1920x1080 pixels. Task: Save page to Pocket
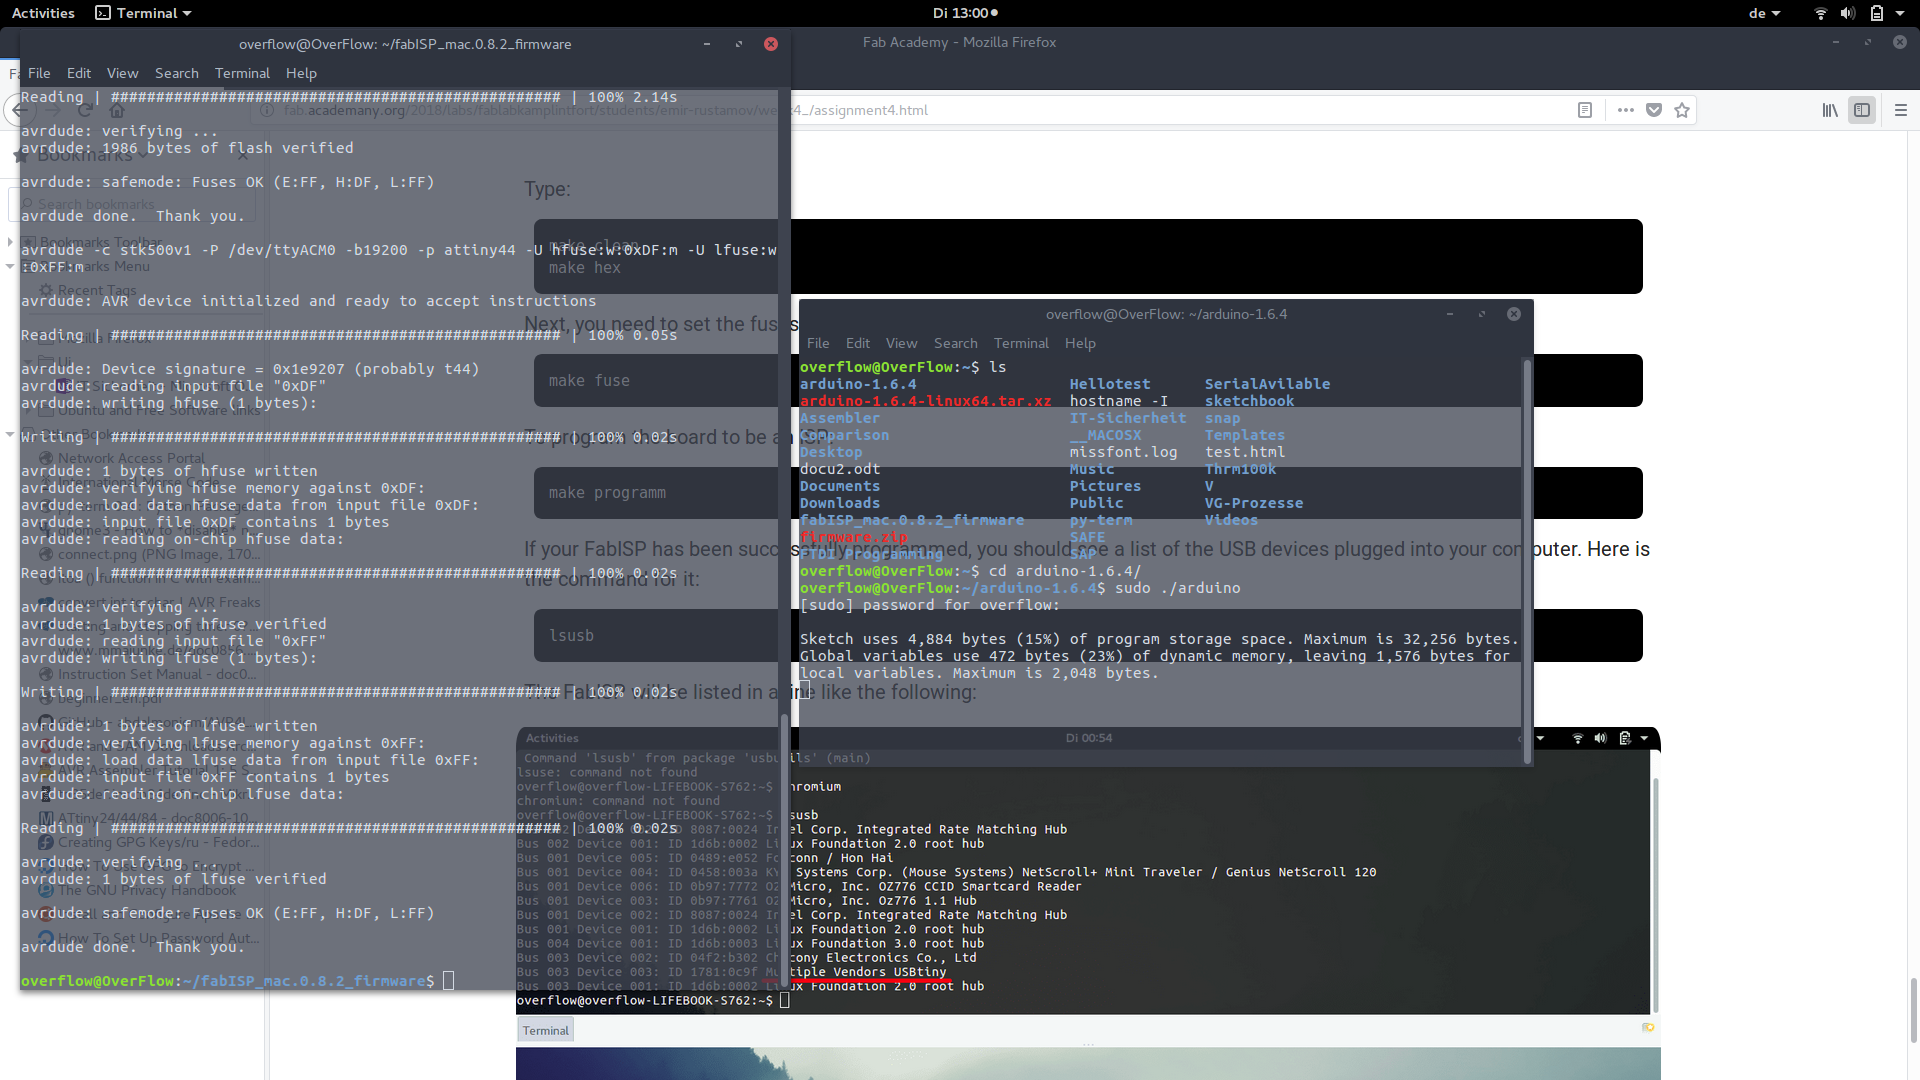(x=1654, y=110)
